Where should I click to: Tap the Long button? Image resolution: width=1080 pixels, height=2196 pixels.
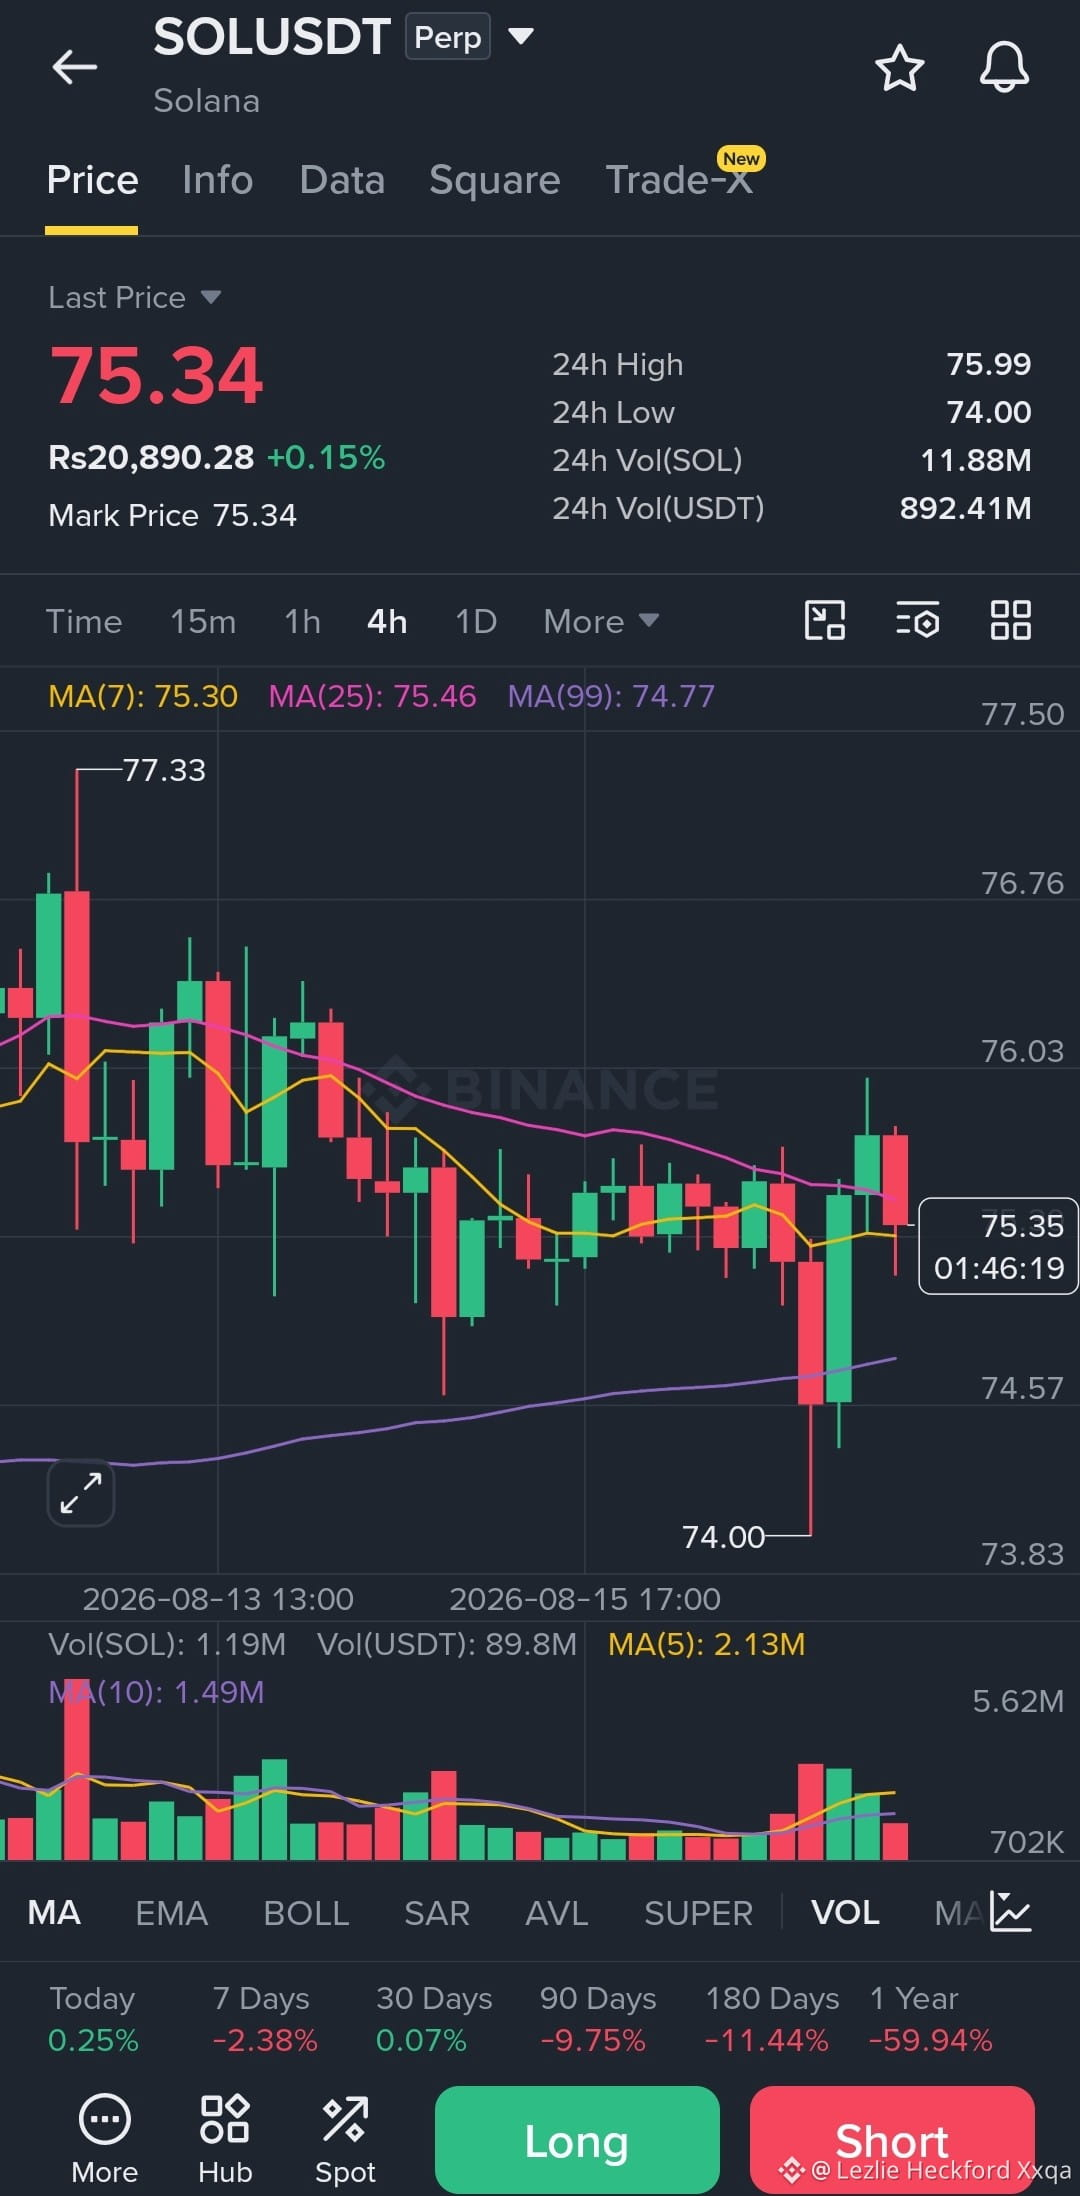point(577,2140)
